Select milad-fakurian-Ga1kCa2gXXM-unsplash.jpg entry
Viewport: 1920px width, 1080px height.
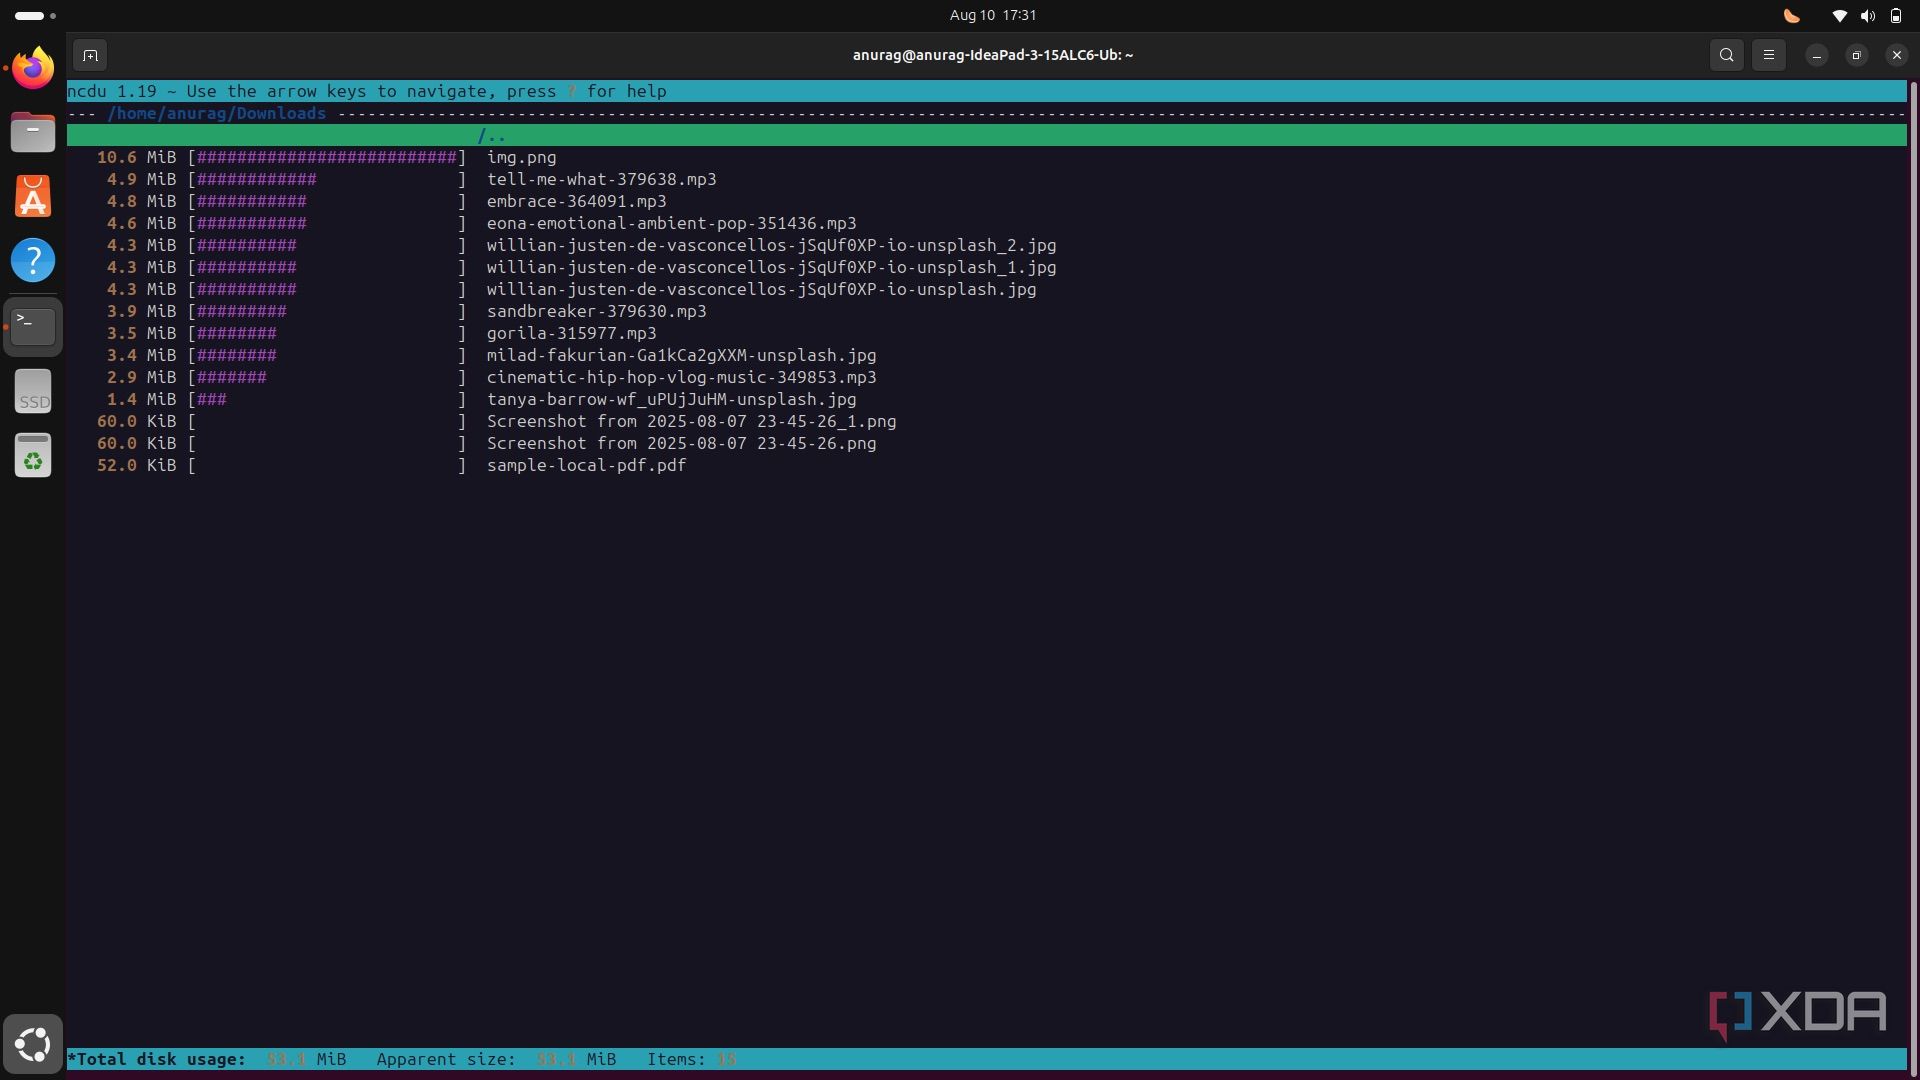point(682,355)
